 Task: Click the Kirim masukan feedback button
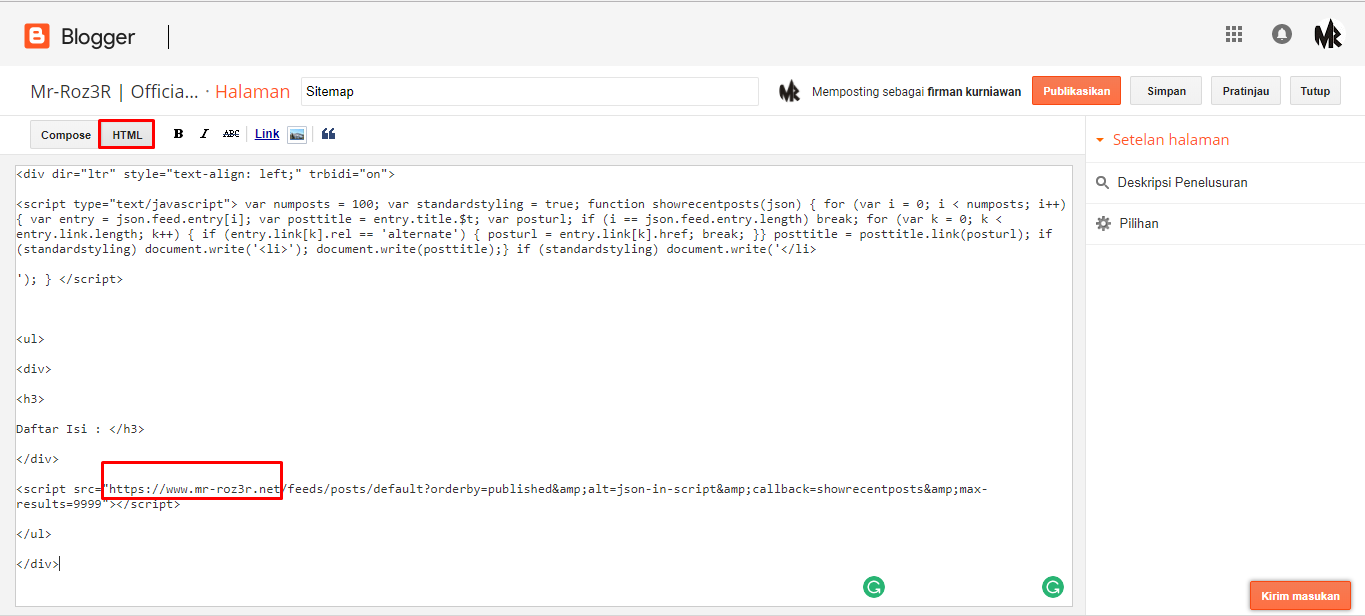coord(1300,594)
